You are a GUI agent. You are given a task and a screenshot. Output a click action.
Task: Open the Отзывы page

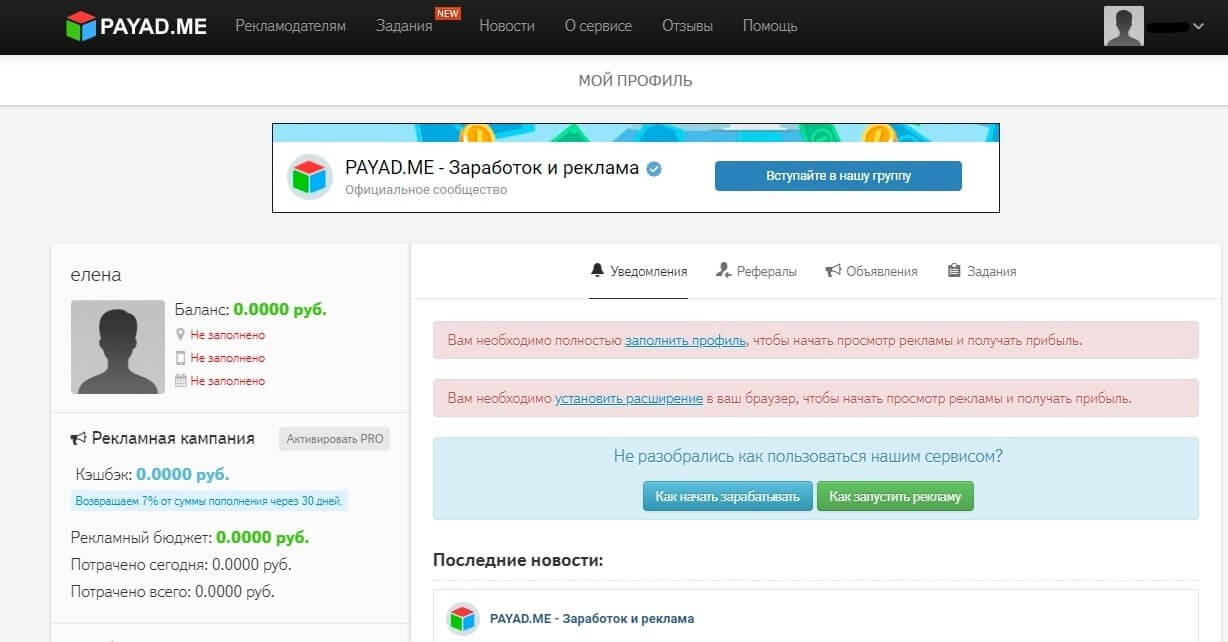click(687, 26)
